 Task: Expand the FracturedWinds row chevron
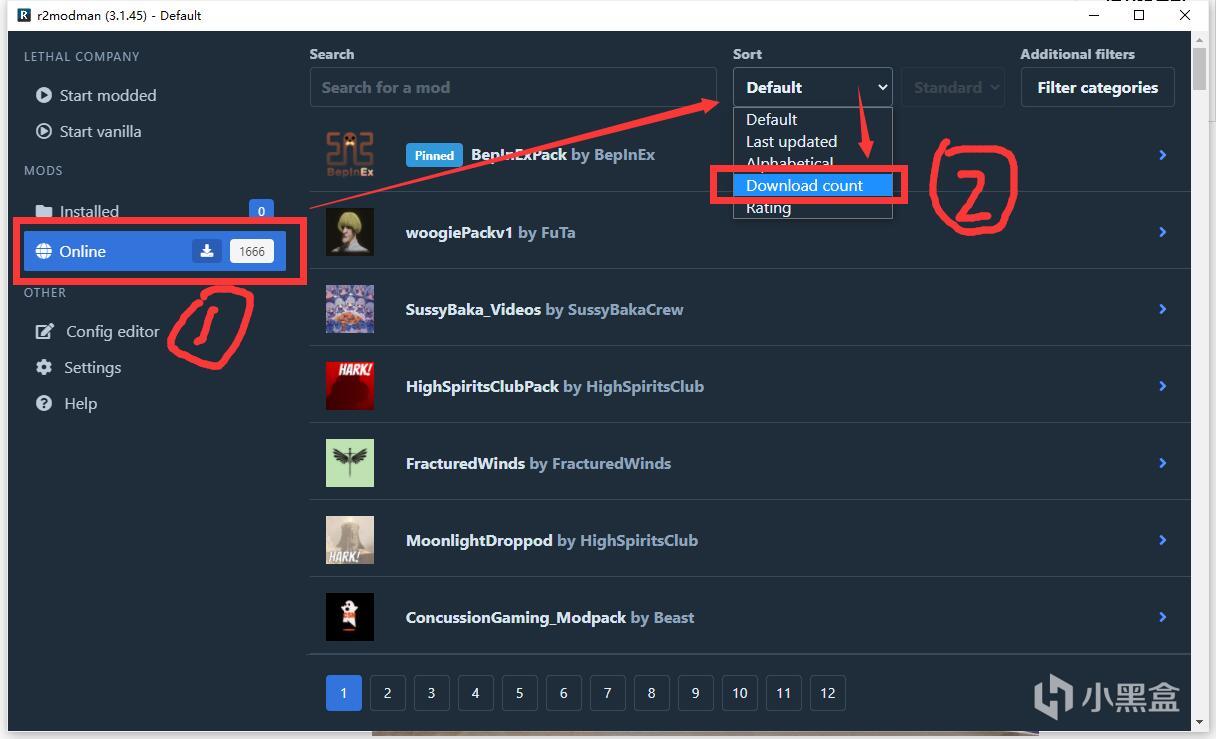[1163, 463]
